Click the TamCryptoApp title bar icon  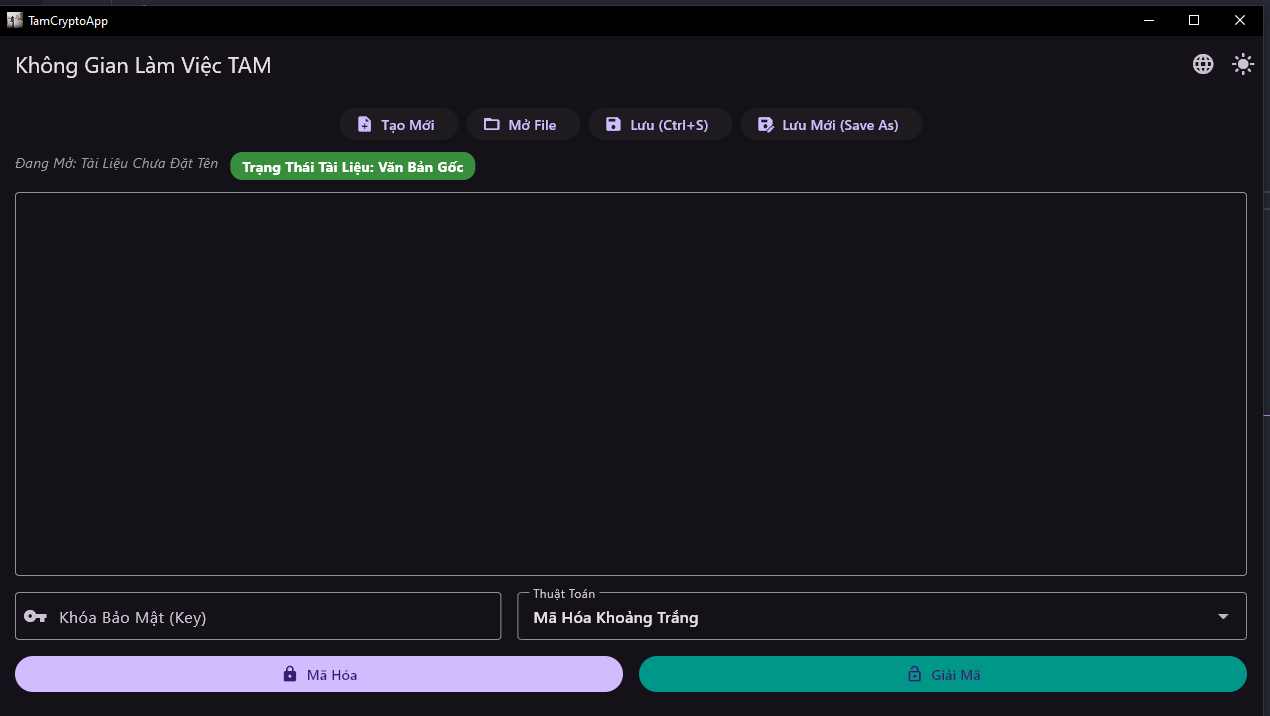15,20
